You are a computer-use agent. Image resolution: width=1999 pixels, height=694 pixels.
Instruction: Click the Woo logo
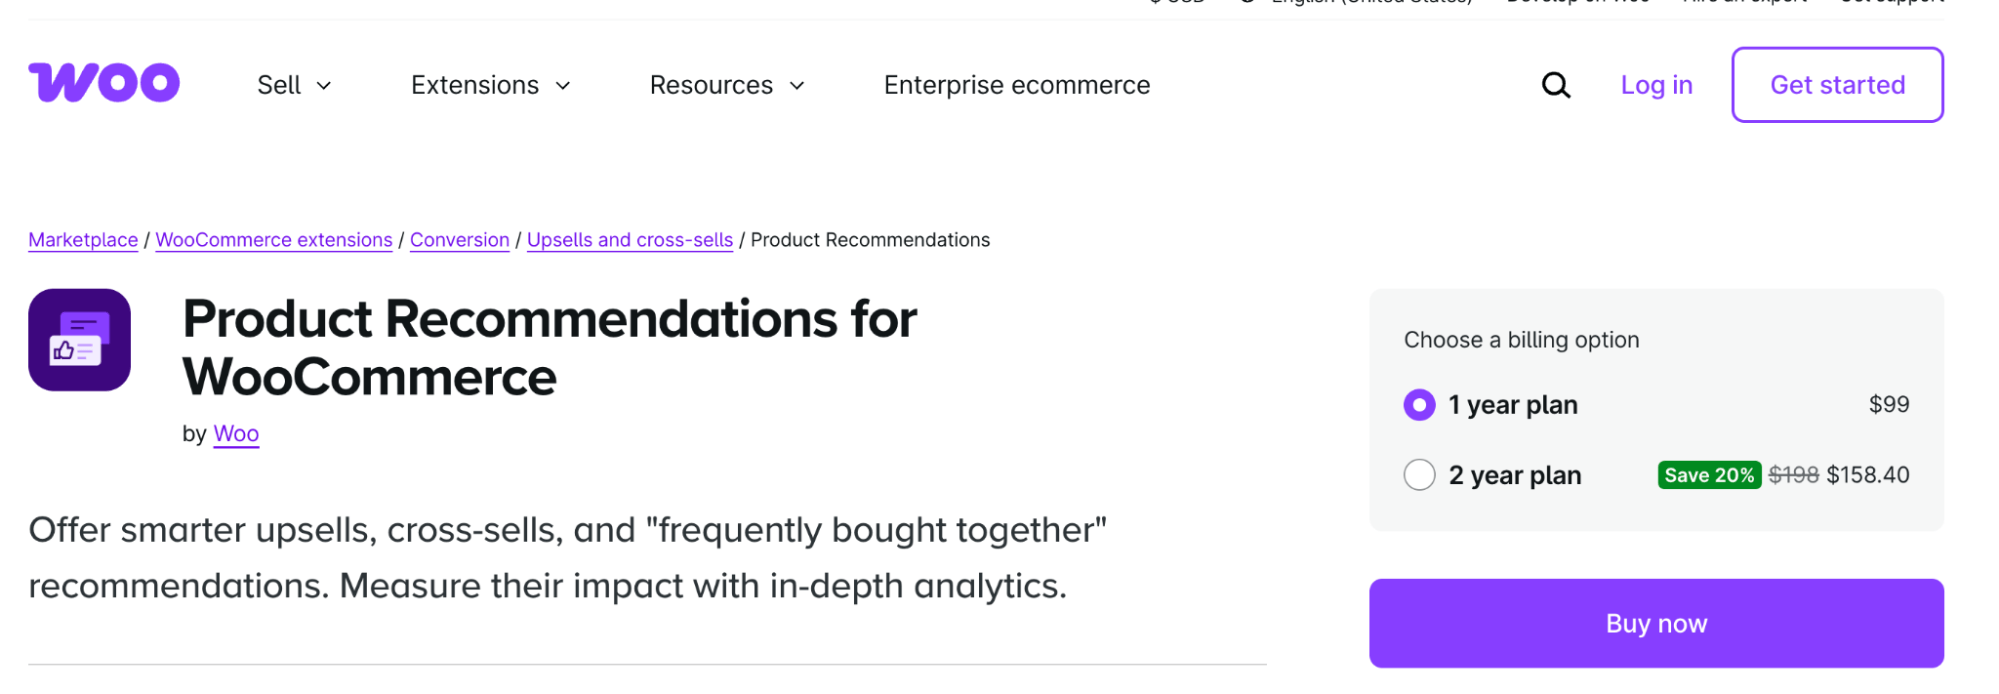(103, 84)
